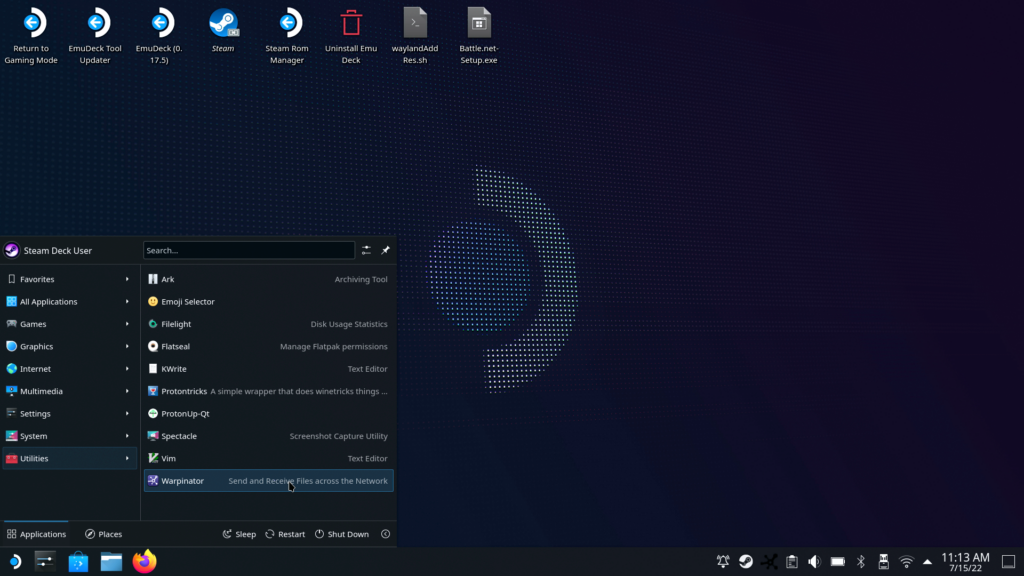The height and width of the screenshot is (576, 1024).
Task: Select the Utilities category
Action: (69, 458)
